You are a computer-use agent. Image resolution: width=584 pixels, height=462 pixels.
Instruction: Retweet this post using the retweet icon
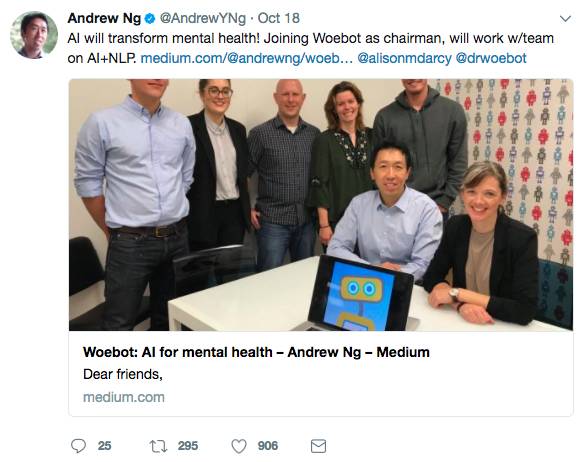tap(158, 446)
